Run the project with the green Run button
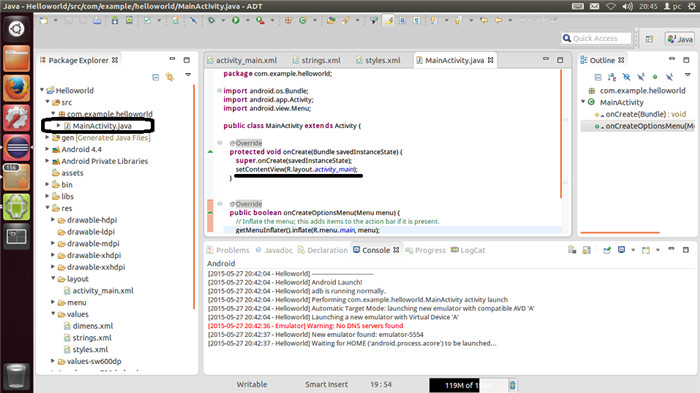Viewport: 700px width, 393px height. [x=236, y=20]
